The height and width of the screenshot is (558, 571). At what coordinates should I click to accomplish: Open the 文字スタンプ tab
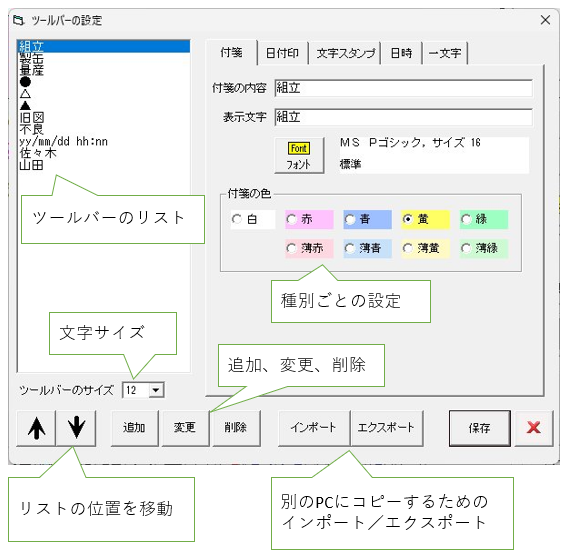[345, 54]
